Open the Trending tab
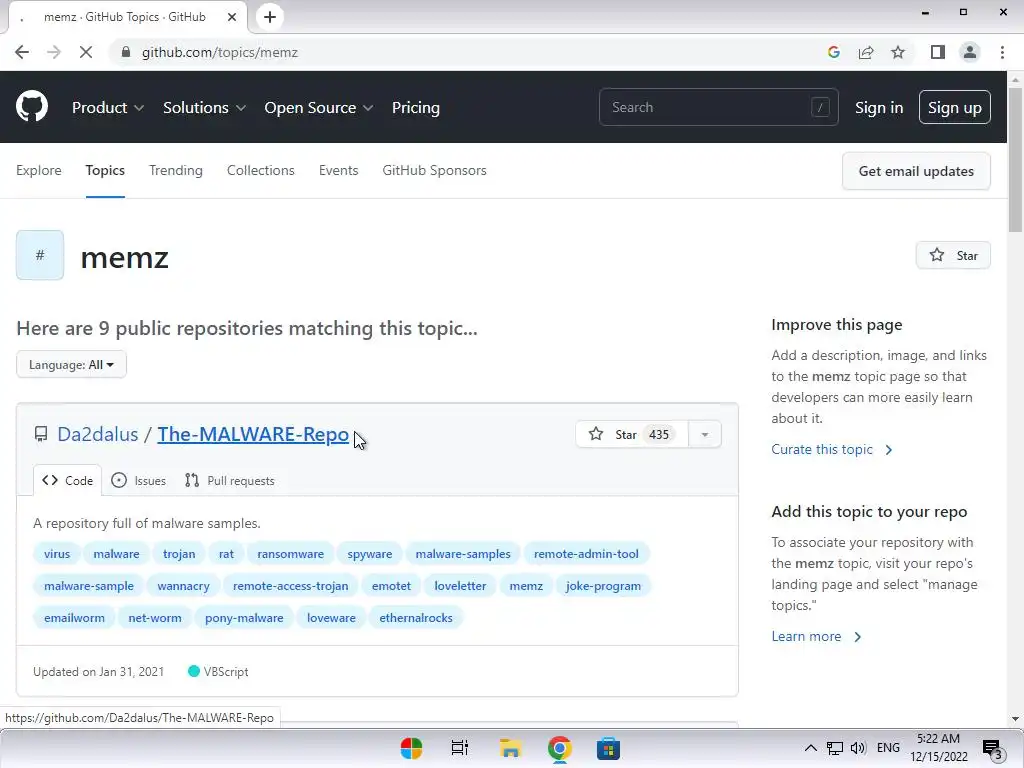This screenshot has height=768, width=1024. click(x=176, y=170)
